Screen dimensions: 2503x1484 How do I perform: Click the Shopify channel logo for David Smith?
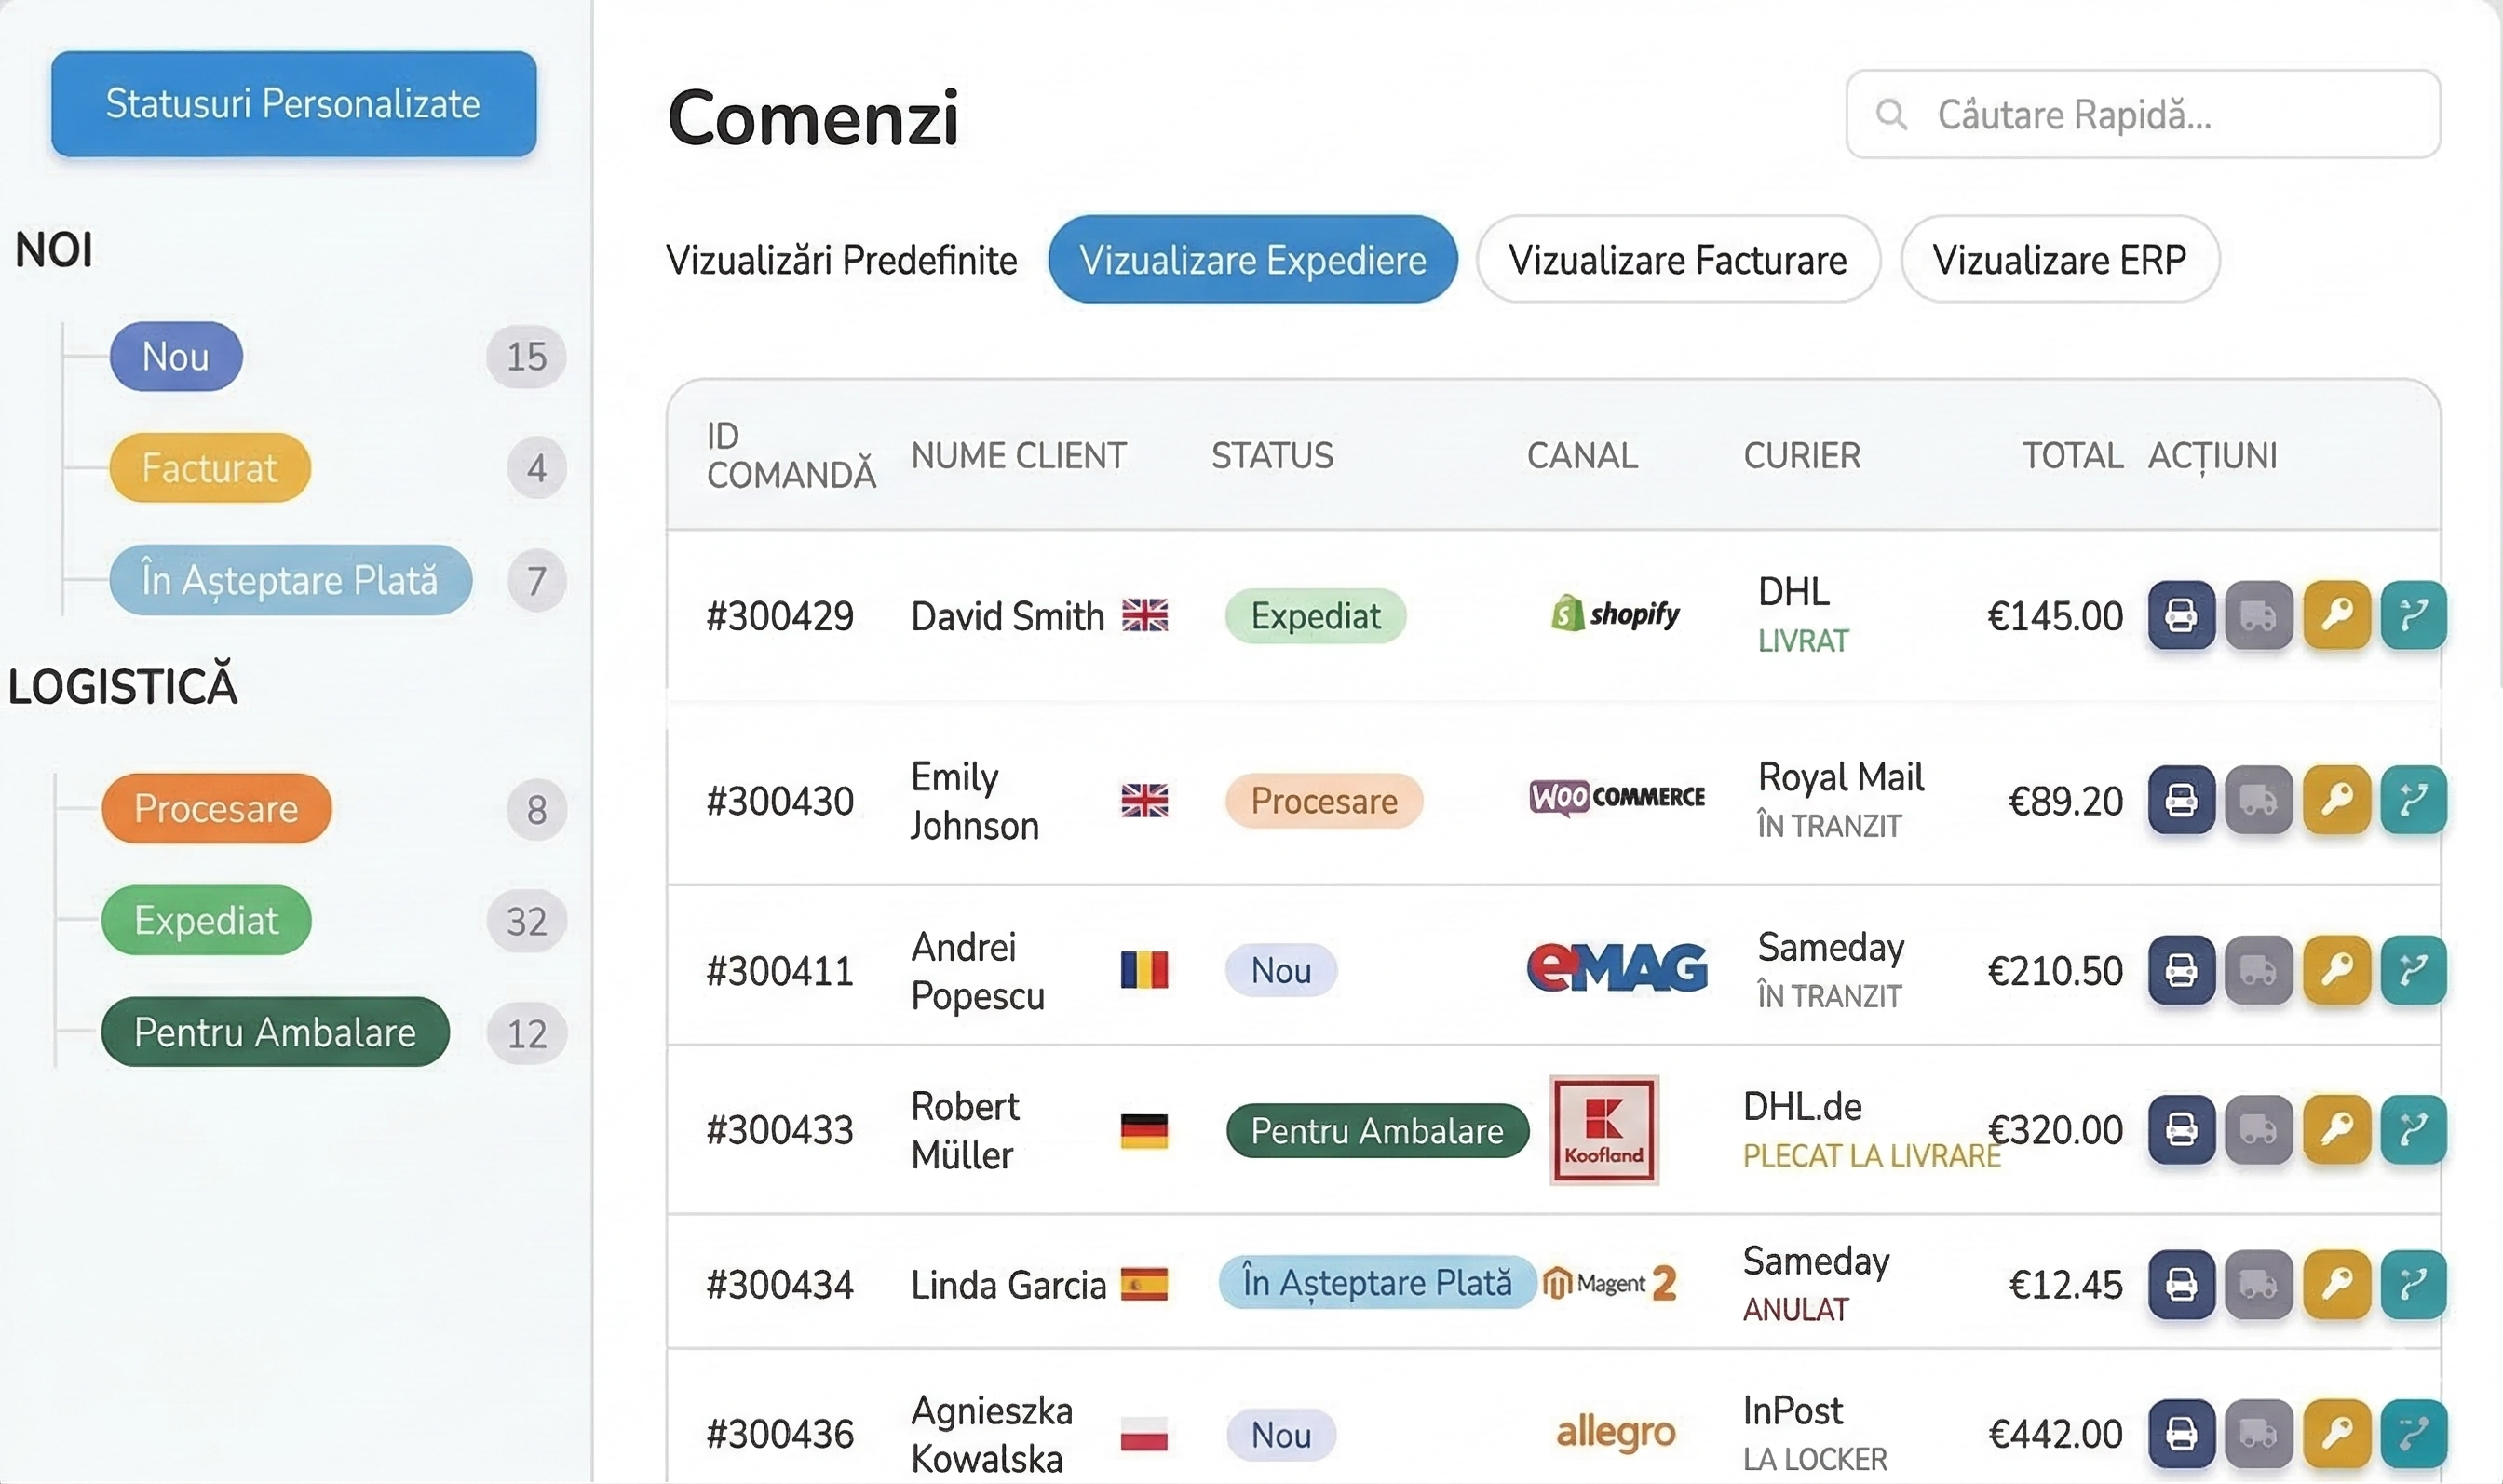point(1614,613)
